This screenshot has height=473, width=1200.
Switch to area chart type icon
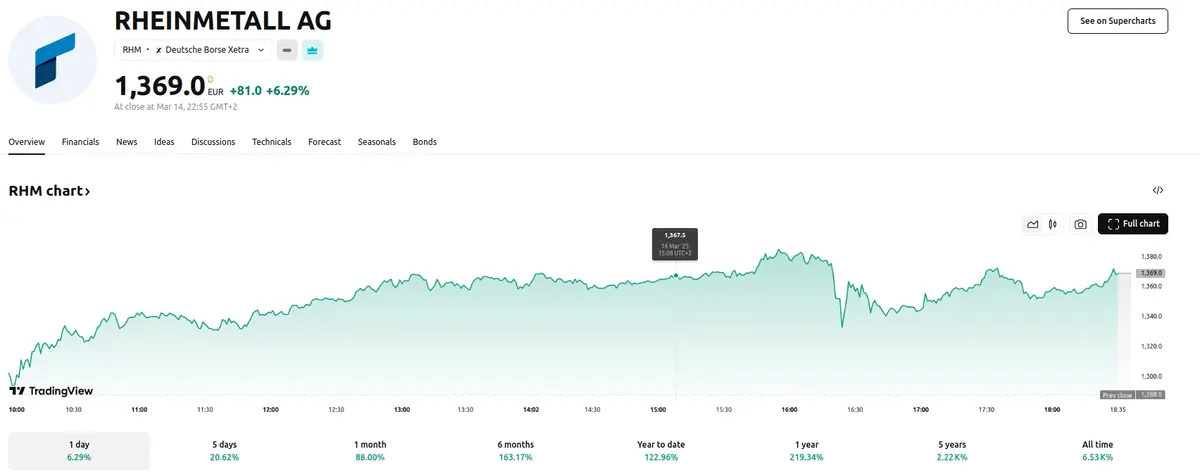1033,224
